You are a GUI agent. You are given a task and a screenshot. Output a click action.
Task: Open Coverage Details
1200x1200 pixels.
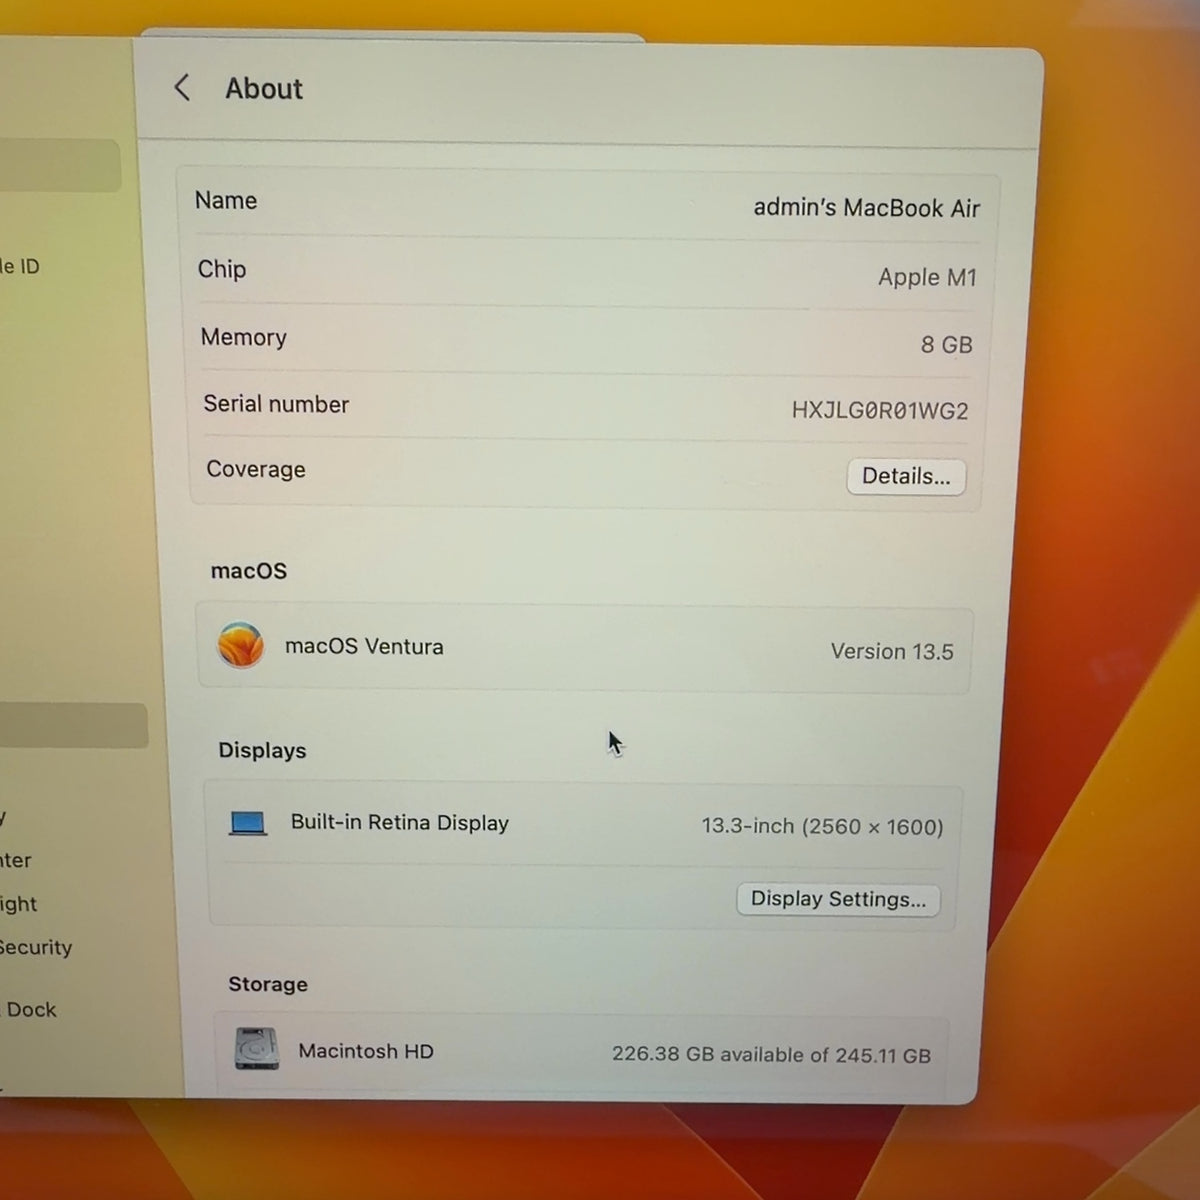coord(906,476)
